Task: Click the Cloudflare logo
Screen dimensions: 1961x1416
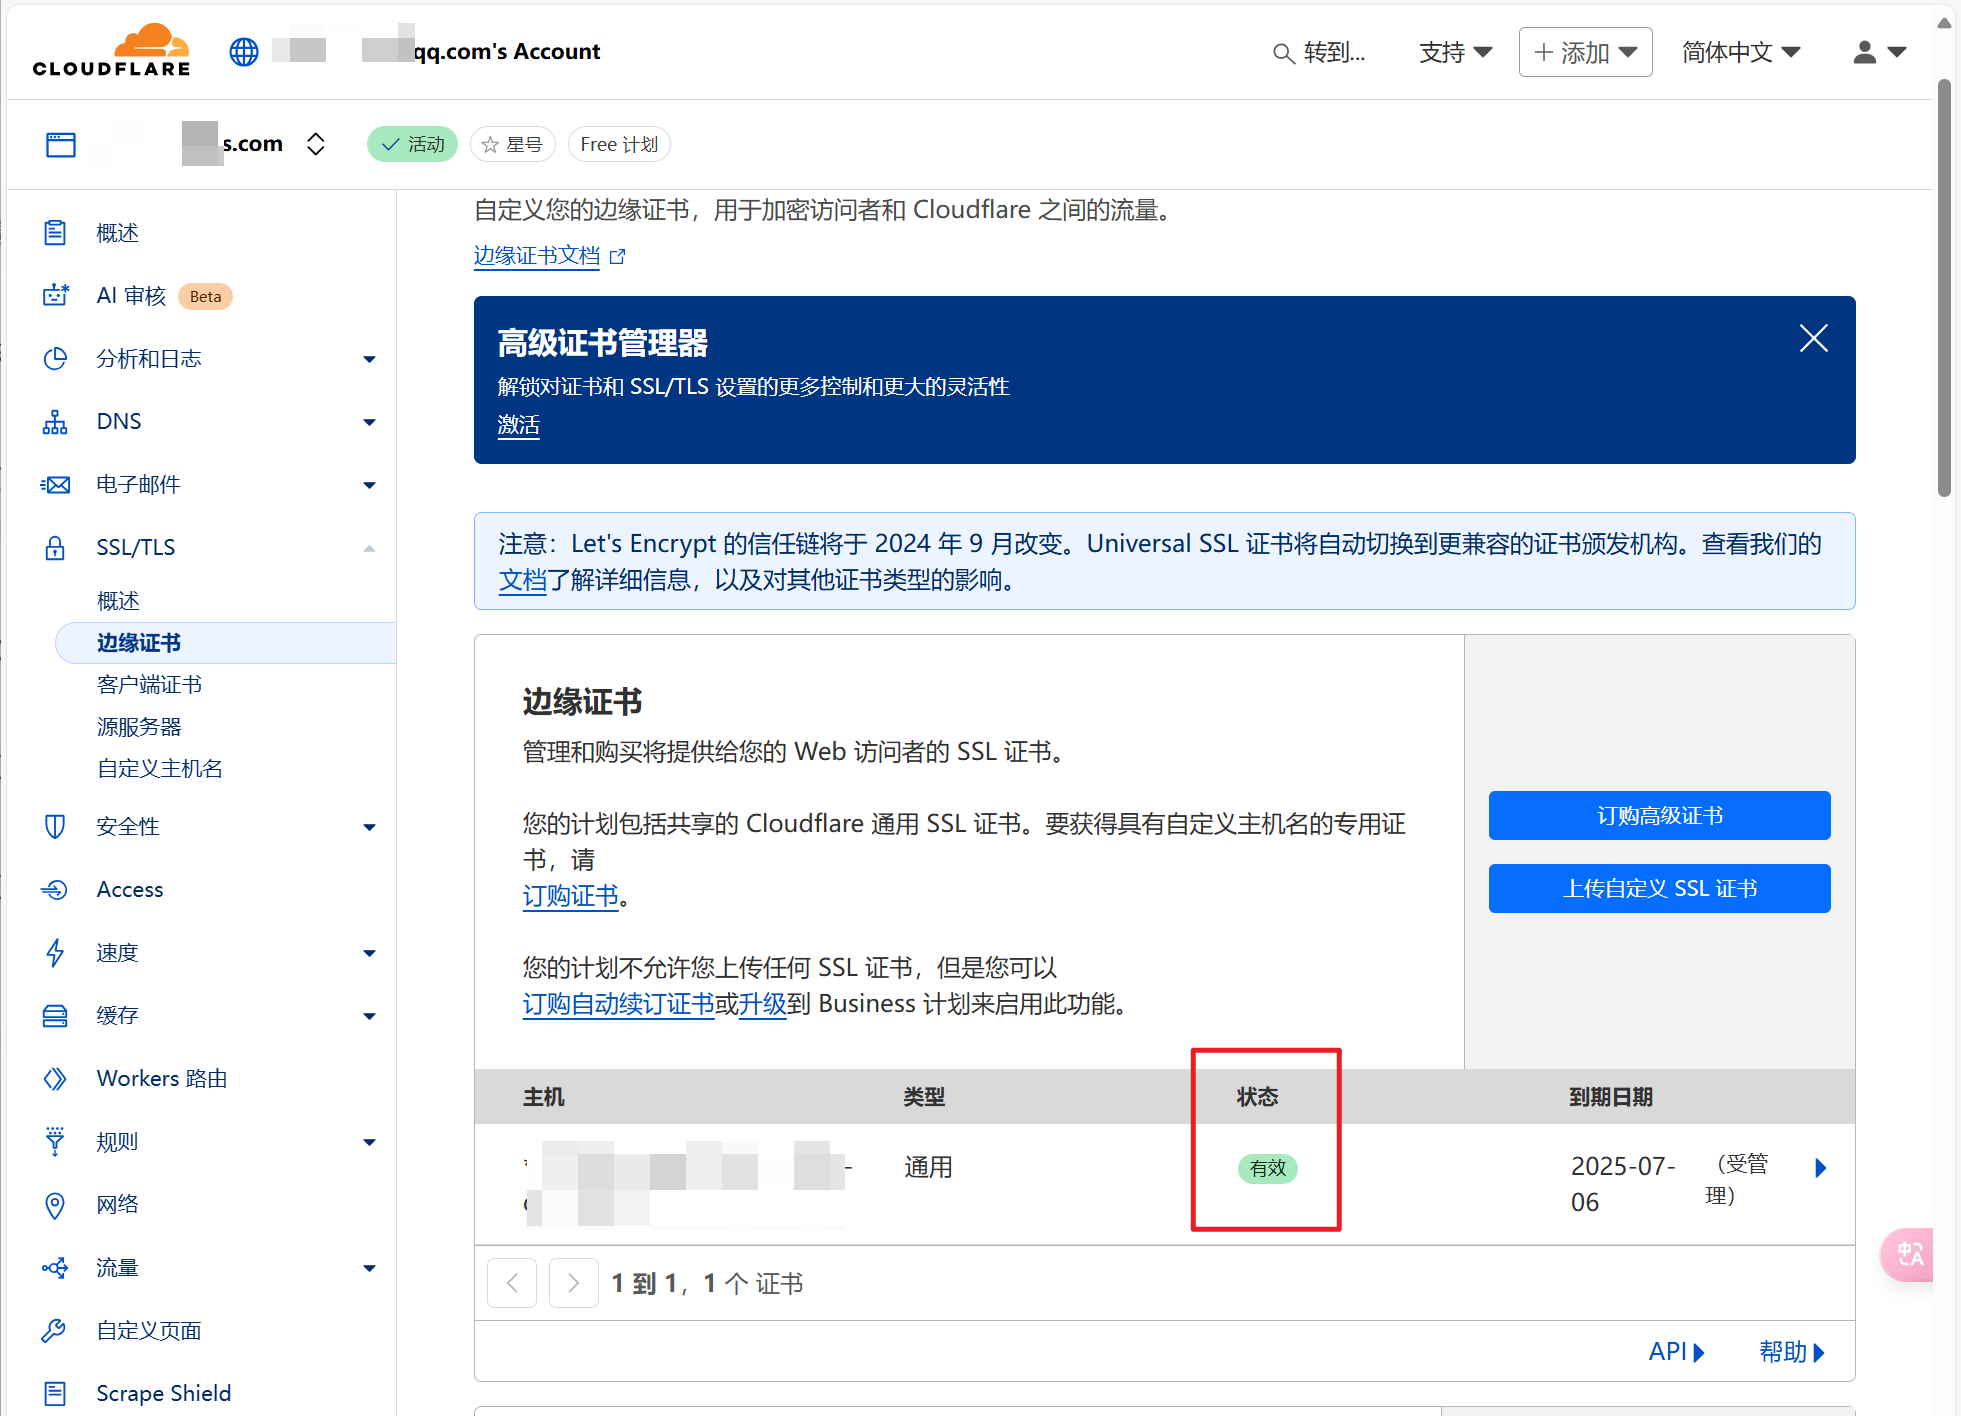Action: [x=111, y=51]
